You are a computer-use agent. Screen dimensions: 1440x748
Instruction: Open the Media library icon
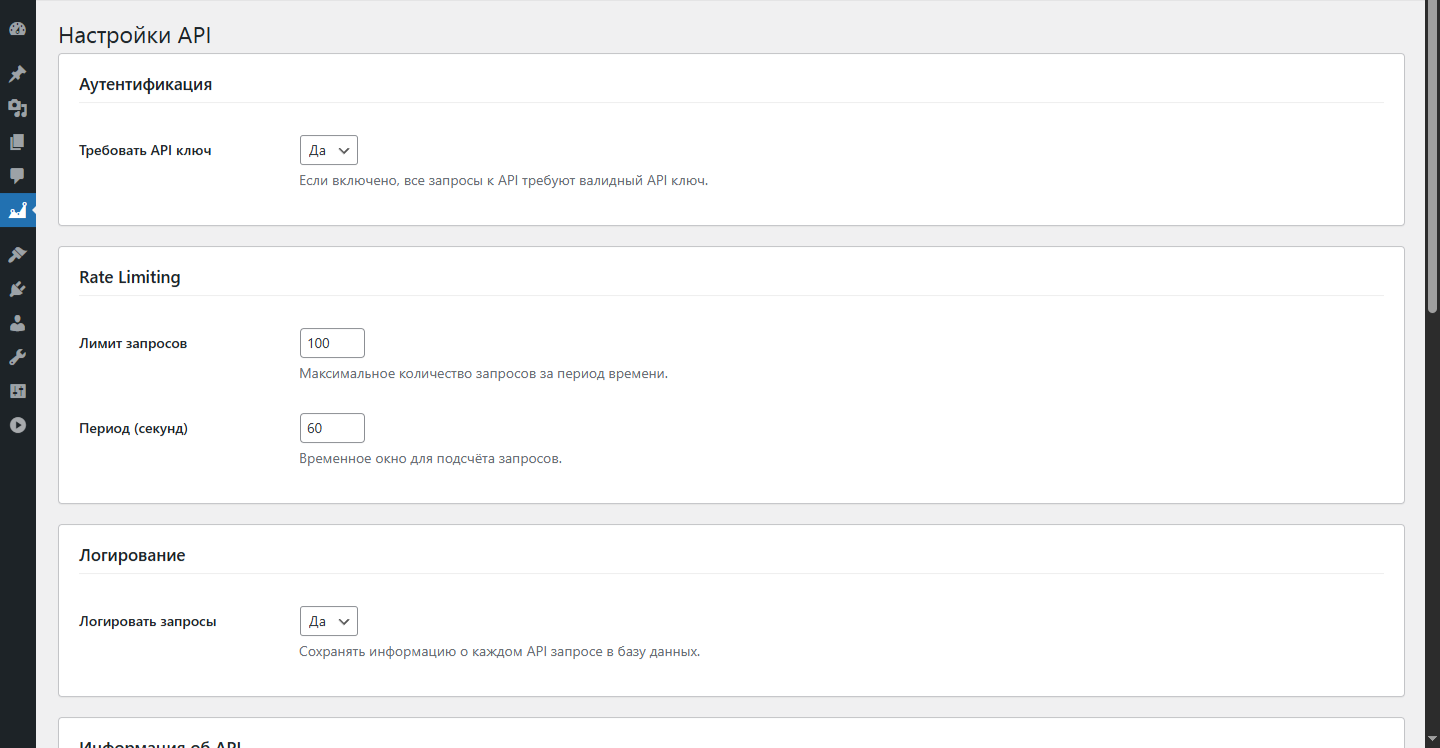17,108
